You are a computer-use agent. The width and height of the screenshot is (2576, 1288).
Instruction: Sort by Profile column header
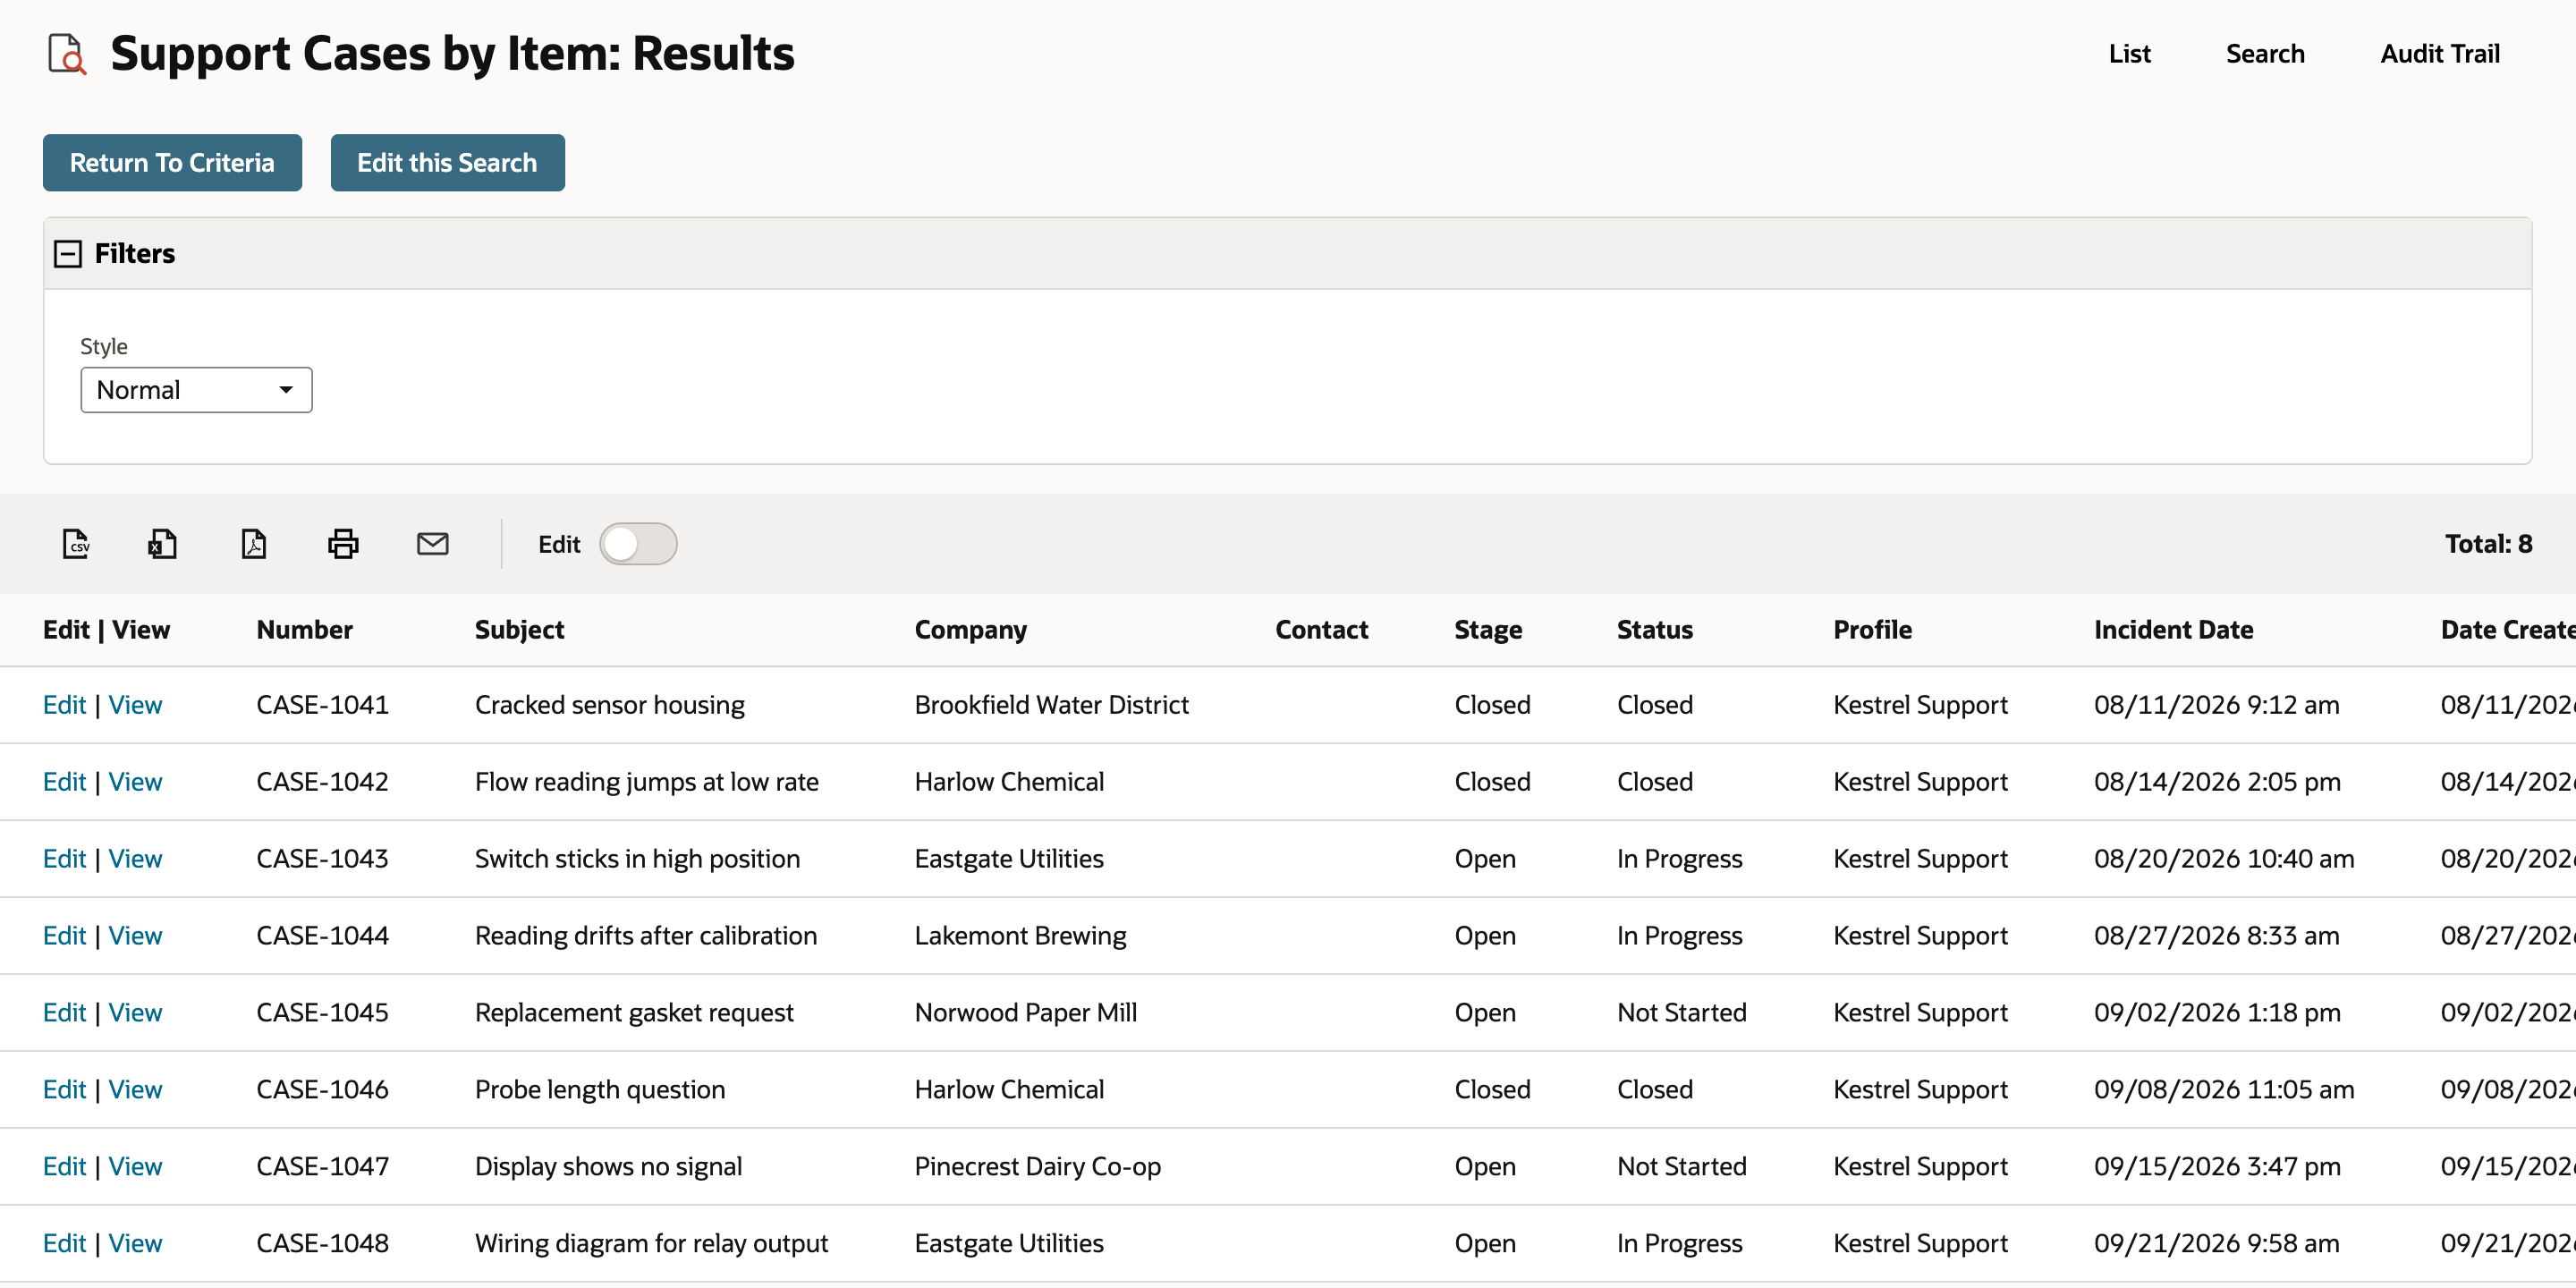tap(1872, 630)
